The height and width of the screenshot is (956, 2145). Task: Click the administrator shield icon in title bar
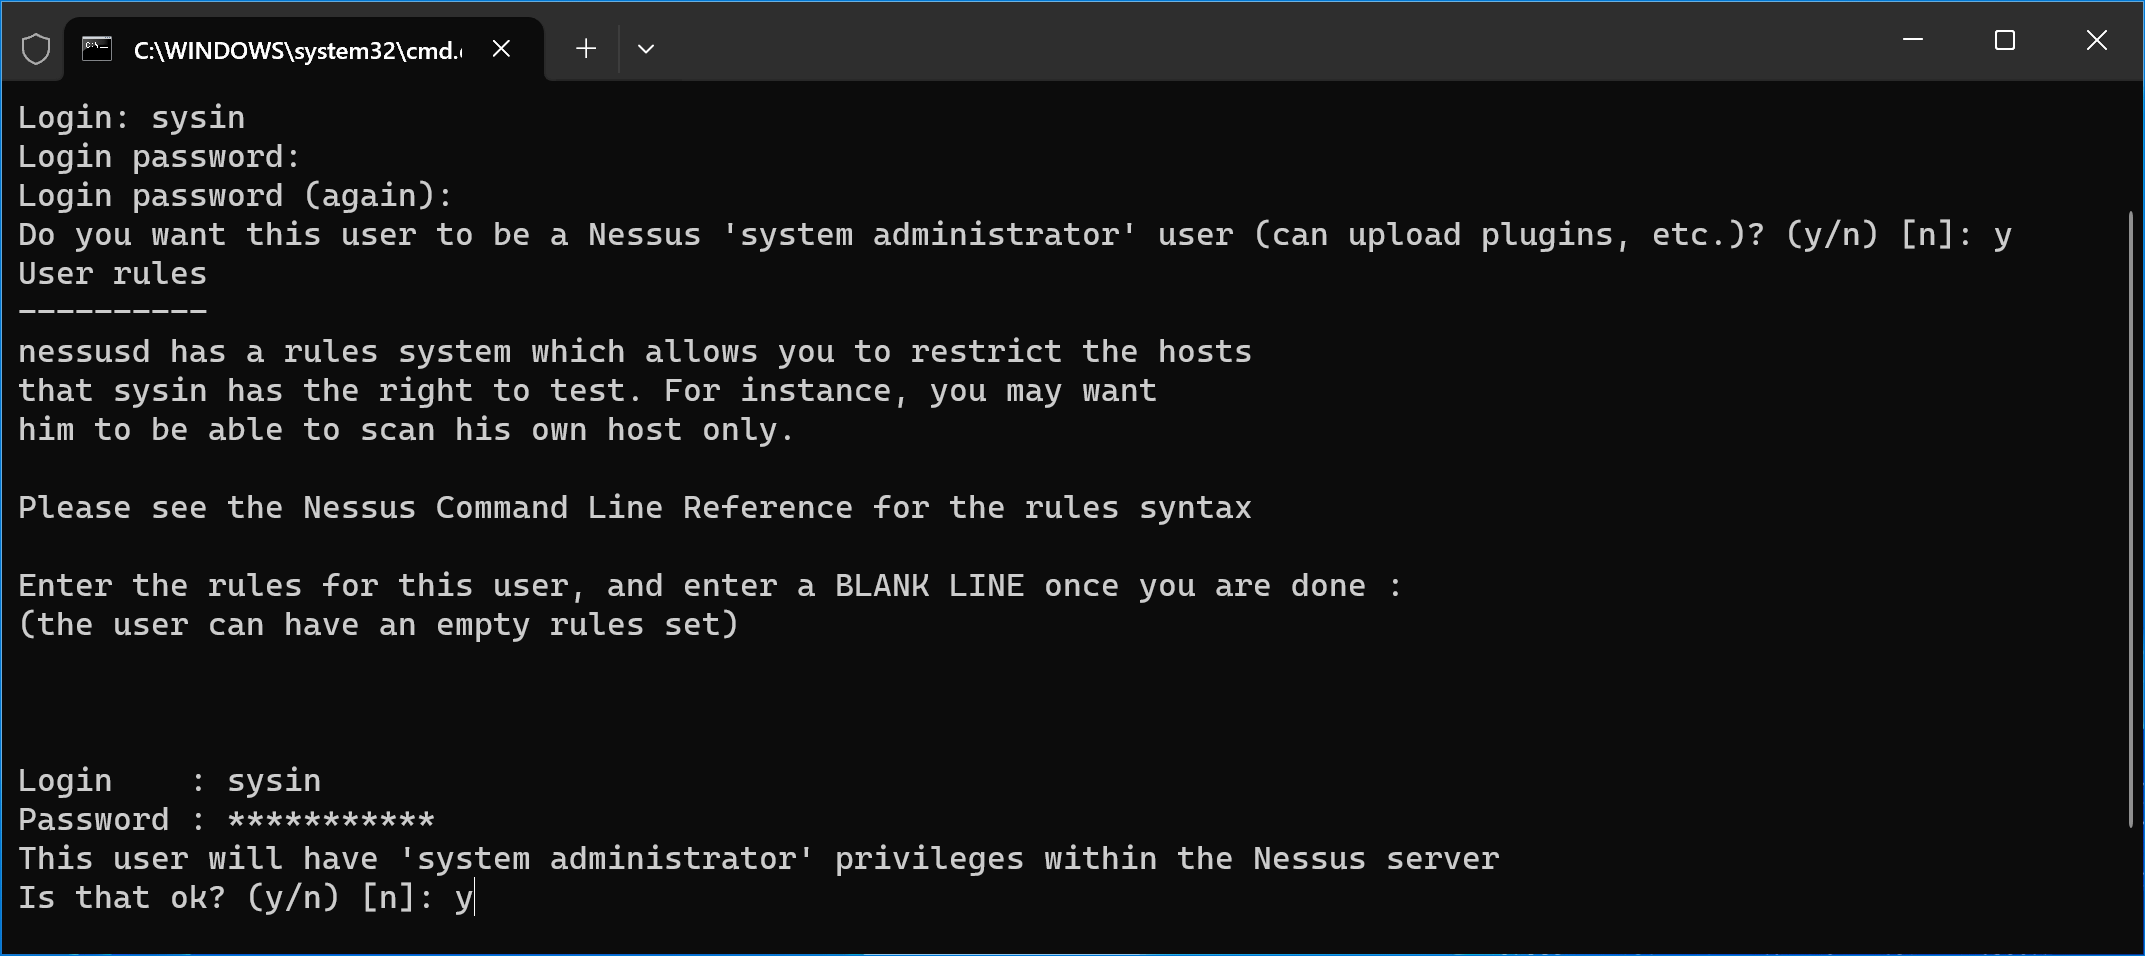pos(36,49)
